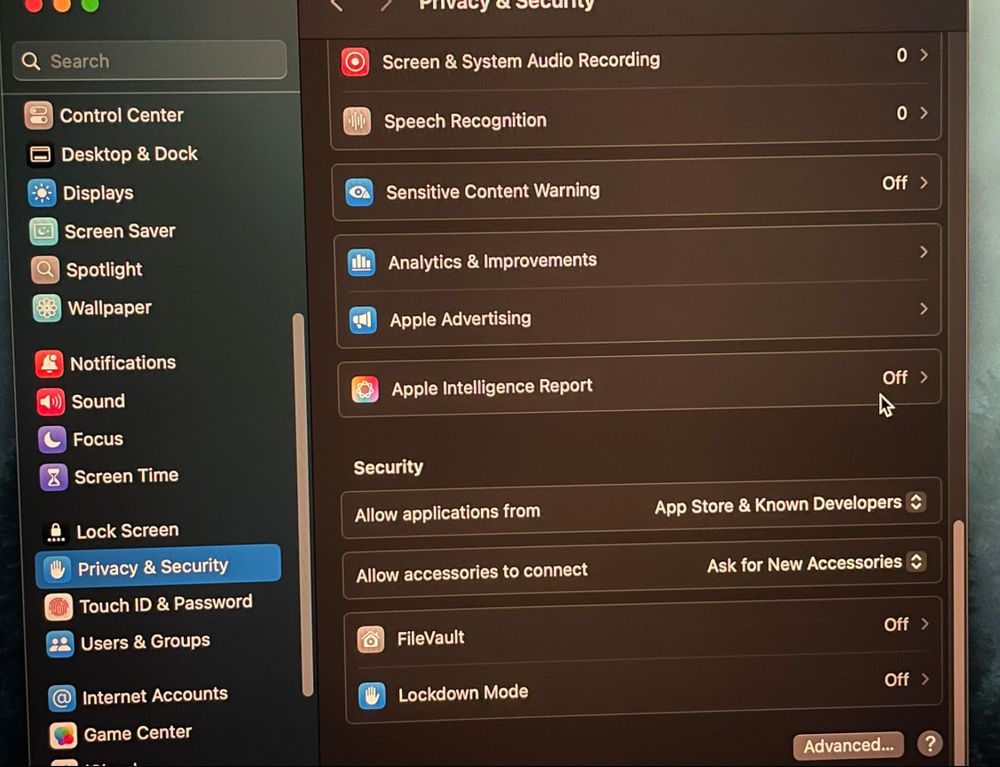Click the Off value beside FileVault
This screenshot has height=767, width=1000.
pyautogui.click(x=896, y=624)
